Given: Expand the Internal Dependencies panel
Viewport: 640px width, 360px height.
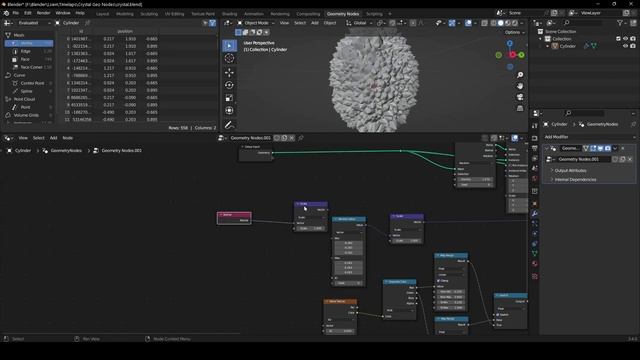Looking at the screenshot, I should 575,180.
